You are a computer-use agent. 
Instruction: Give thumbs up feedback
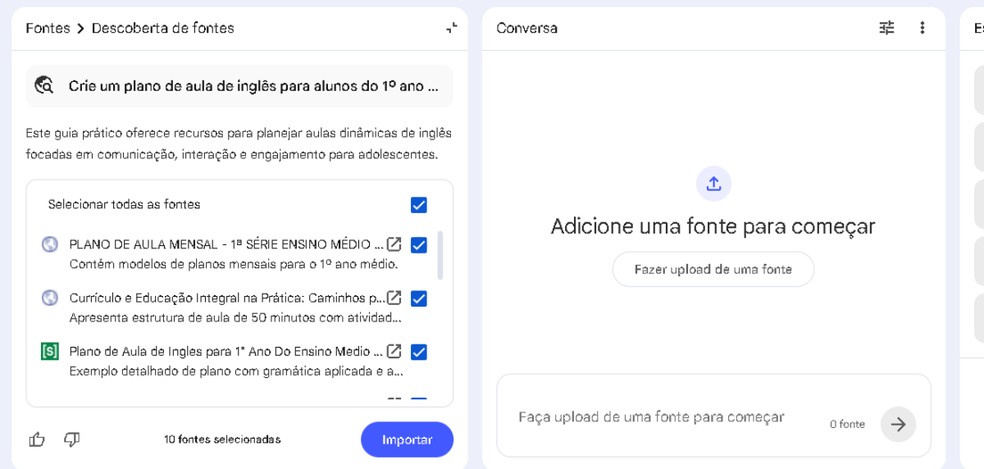pos(37,439)
